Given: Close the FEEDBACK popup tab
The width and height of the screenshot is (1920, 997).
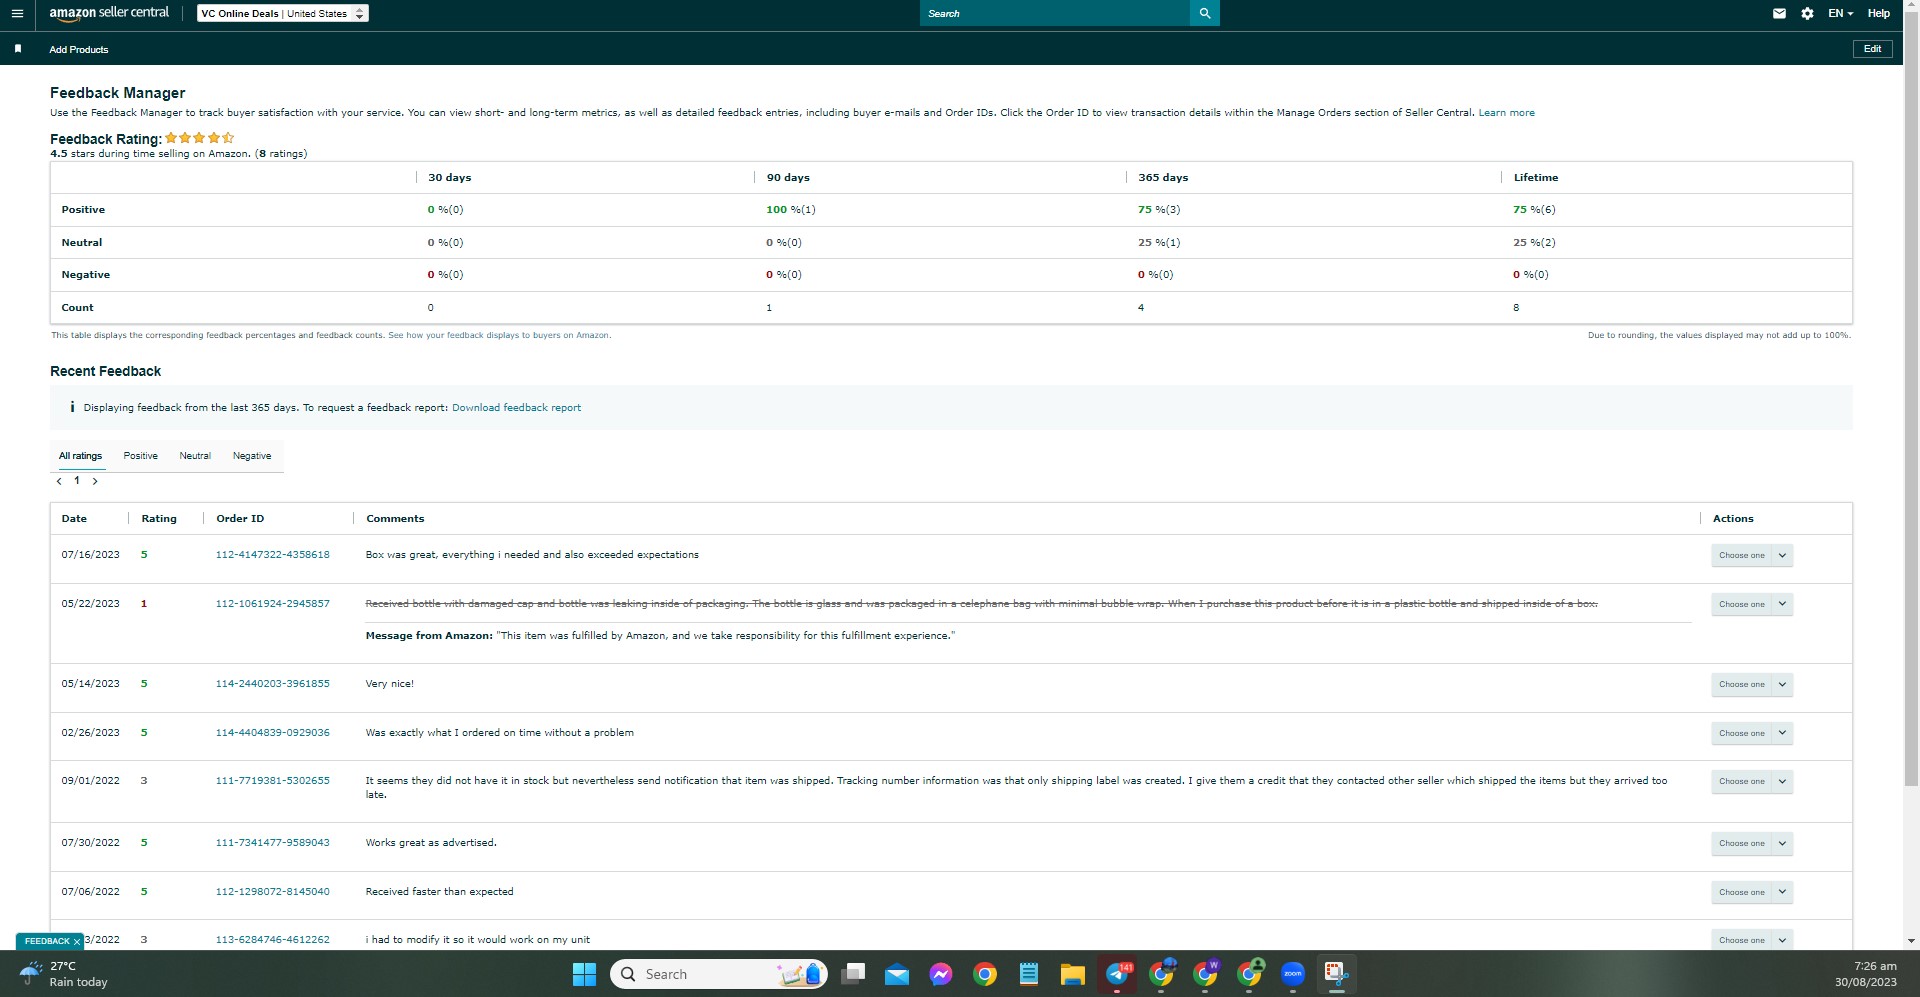Looking at the screenshot, I should (77, 942).
